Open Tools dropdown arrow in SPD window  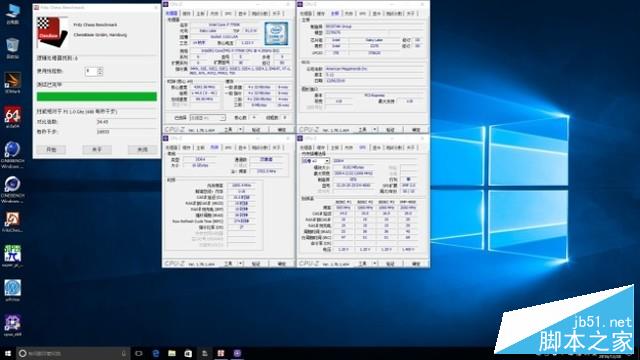[375, 264]
